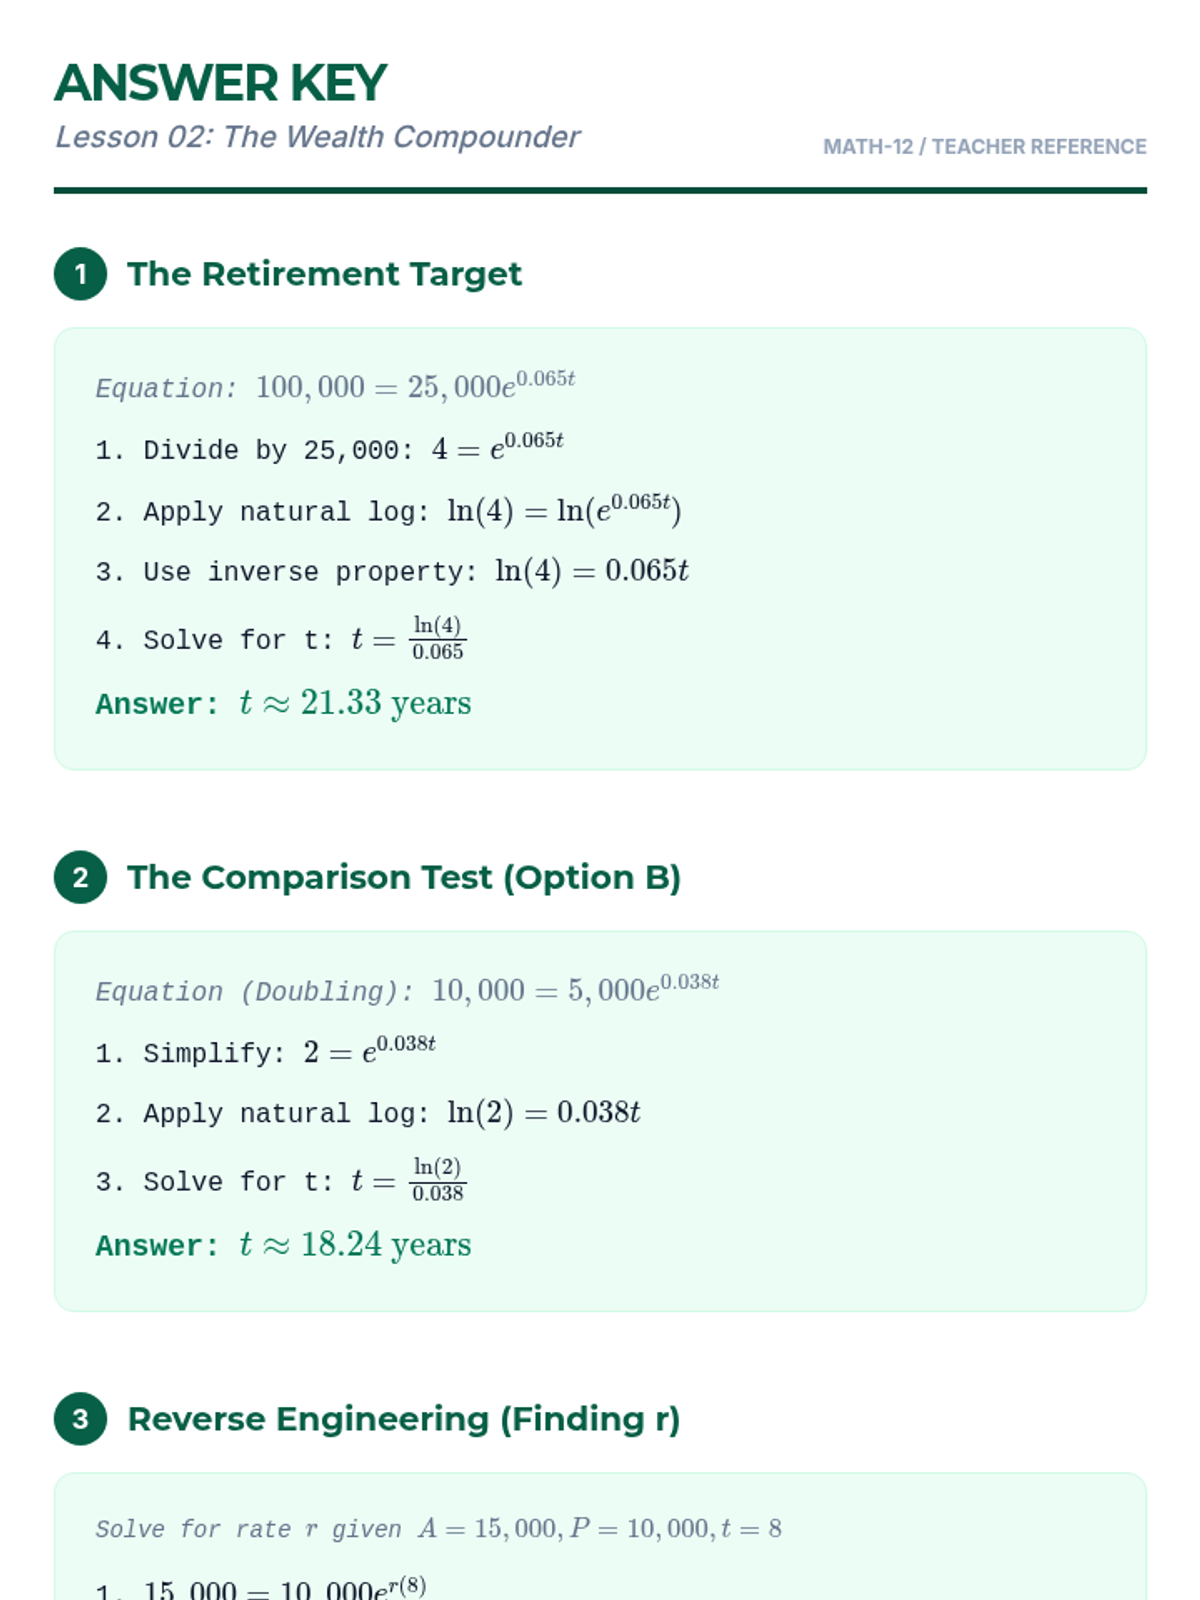Select the Divide by 25,000 step
Viewport: 1200px width, 1600px height.
pos(329,449)
